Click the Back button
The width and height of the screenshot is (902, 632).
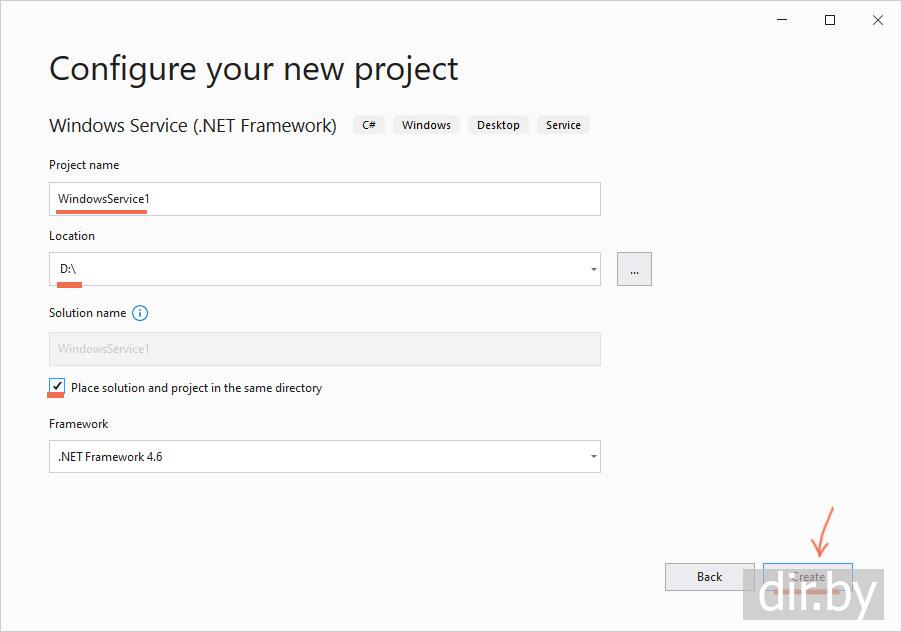(x=709, y=576)
